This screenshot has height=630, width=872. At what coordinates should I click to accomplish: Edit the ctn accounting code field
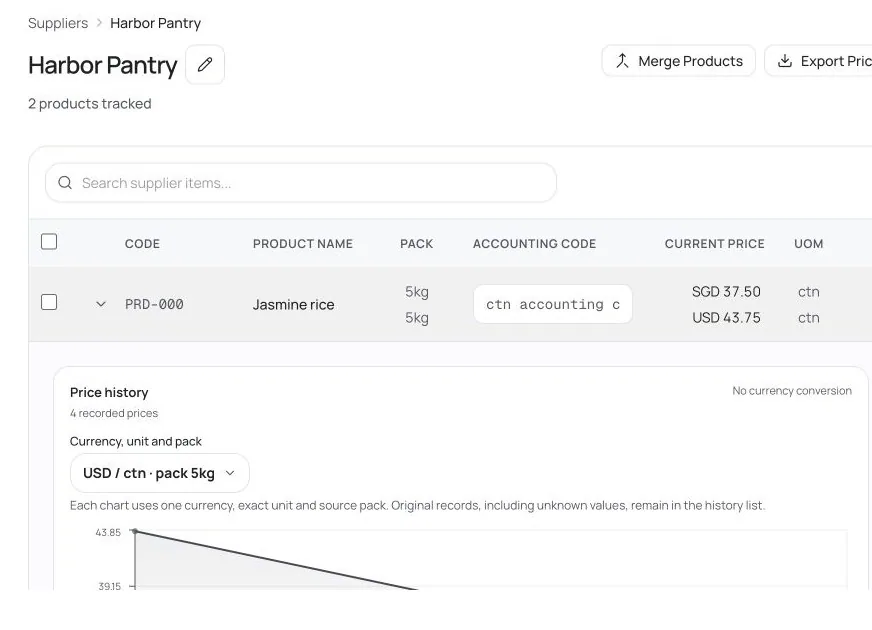point(553,304)
